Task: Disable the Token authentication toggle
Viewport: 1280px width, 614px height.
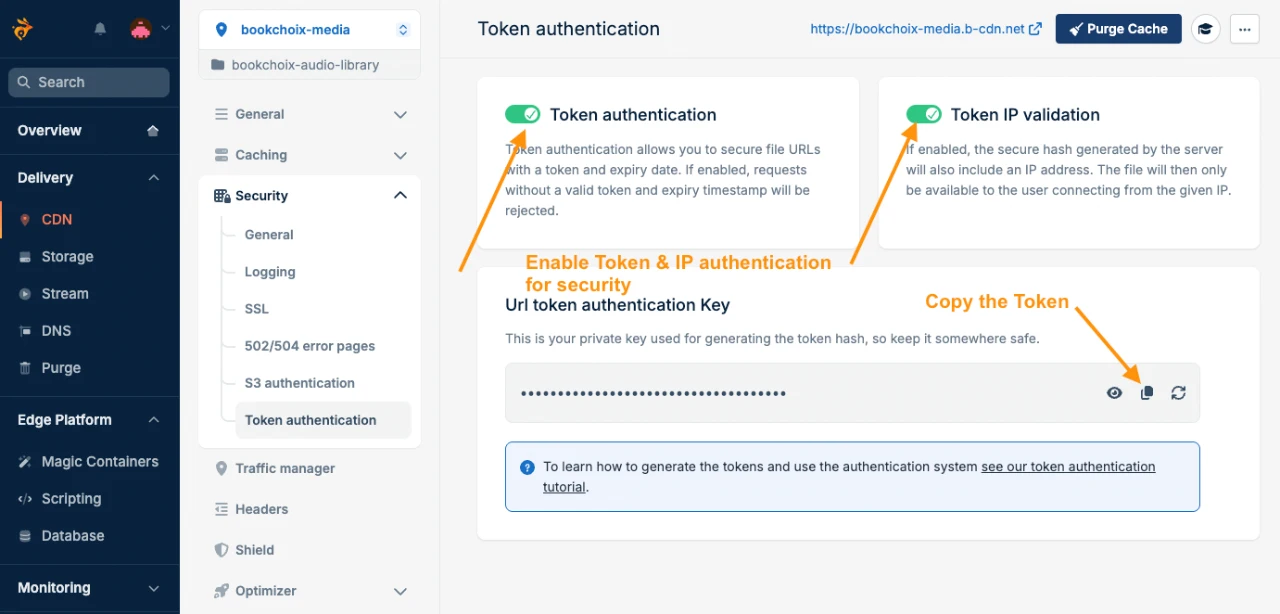Action: tap(523, 114)
